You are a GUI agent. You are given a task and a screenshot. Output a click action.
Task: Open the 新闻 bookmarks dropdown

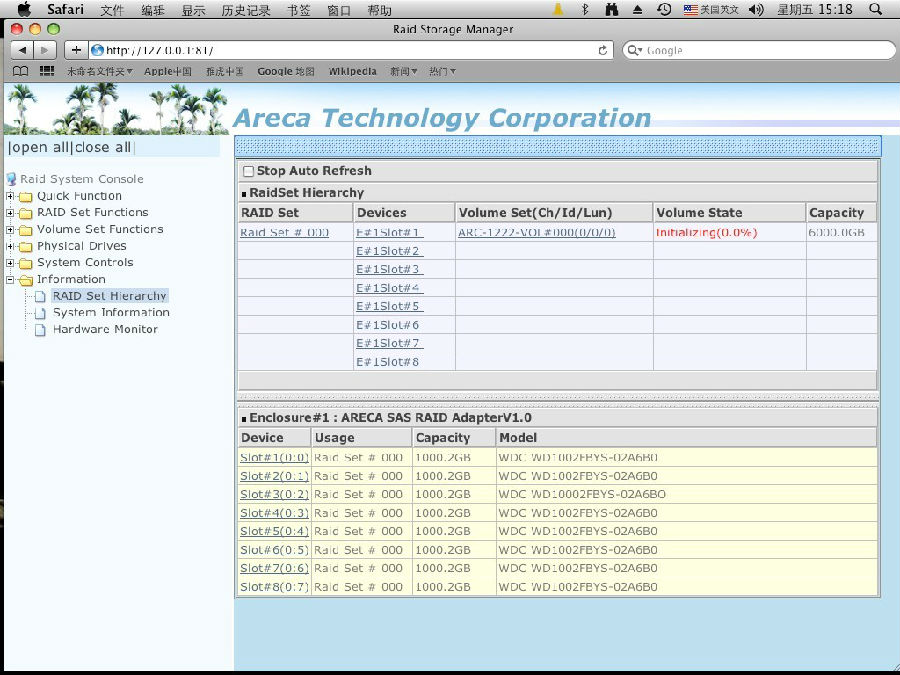point(404,71)
